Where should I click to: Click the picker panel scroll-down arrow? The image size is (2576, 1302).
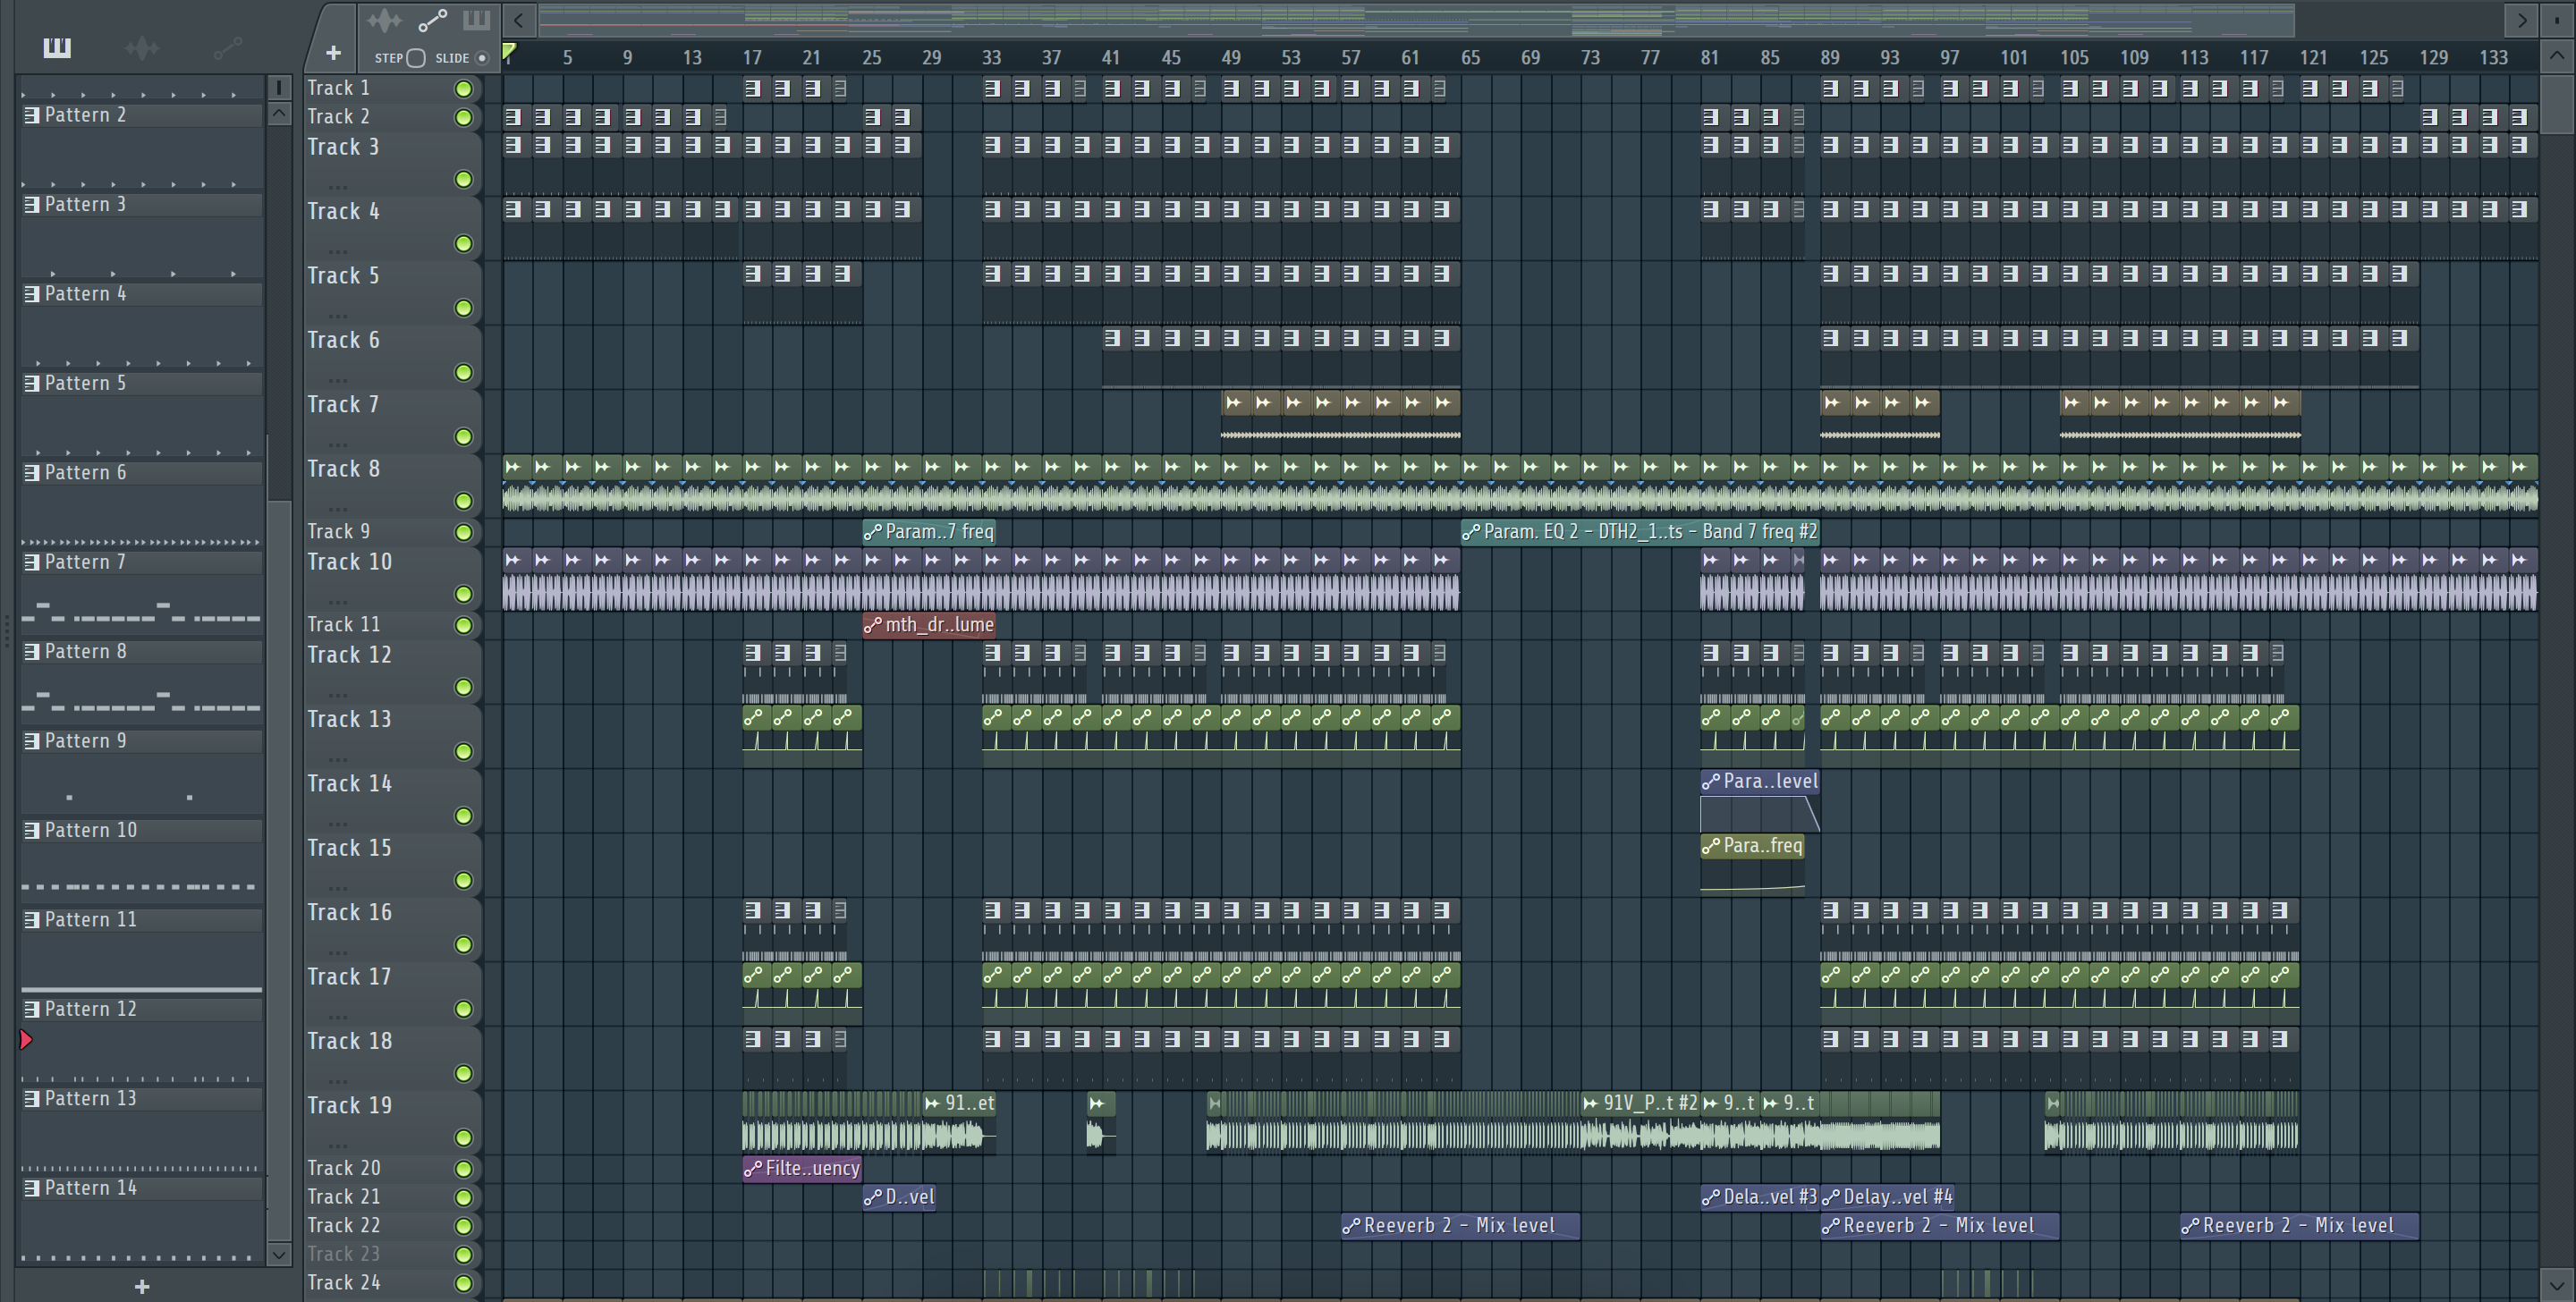[x=279, y=1254]
